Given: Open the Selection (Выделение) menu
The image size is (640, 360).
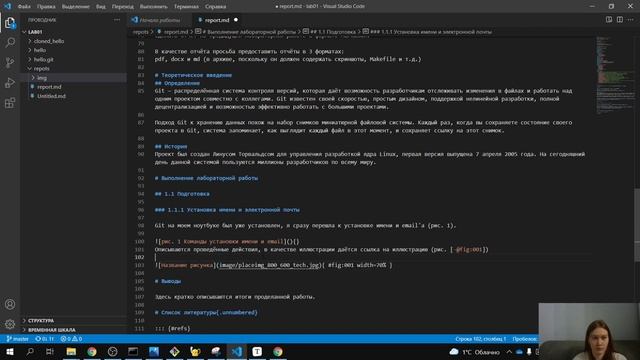Looking at the screenshot, I should coord(76,7).
